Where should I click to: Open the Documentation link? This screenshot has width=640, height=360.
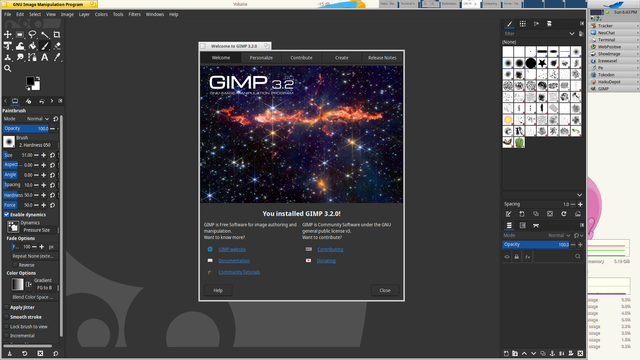pos(234,261)
